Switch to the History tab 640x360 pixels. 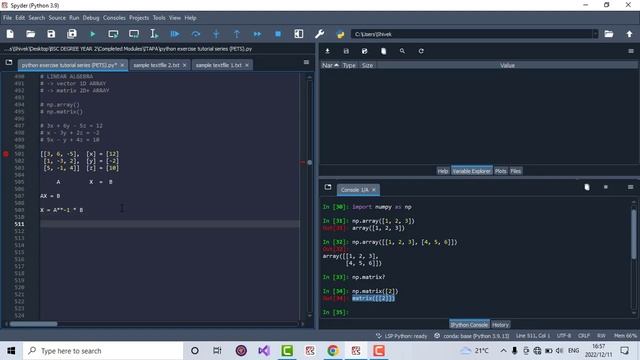500,325
